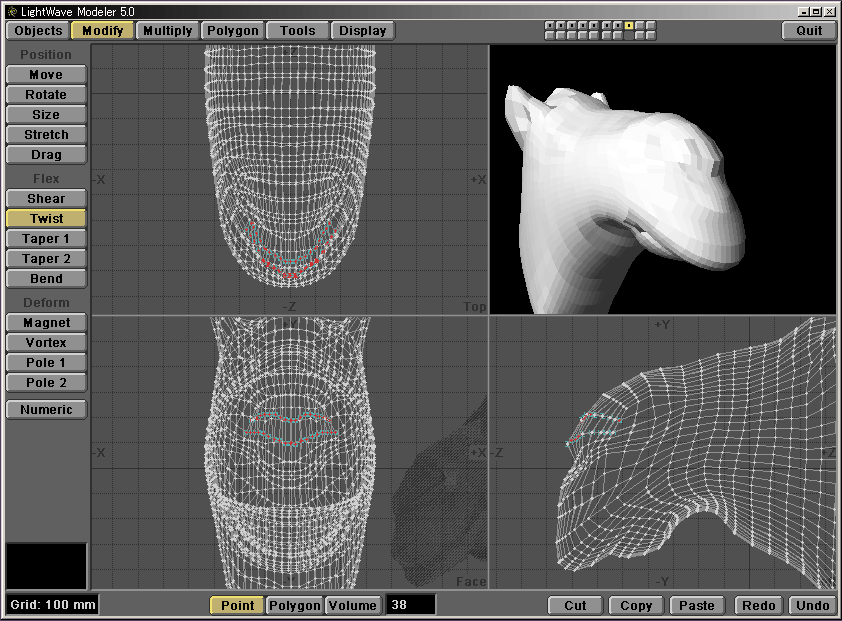Select foreground layer 1 button
Viewport: 842px width, 621px height.
(x=550, y=25)
